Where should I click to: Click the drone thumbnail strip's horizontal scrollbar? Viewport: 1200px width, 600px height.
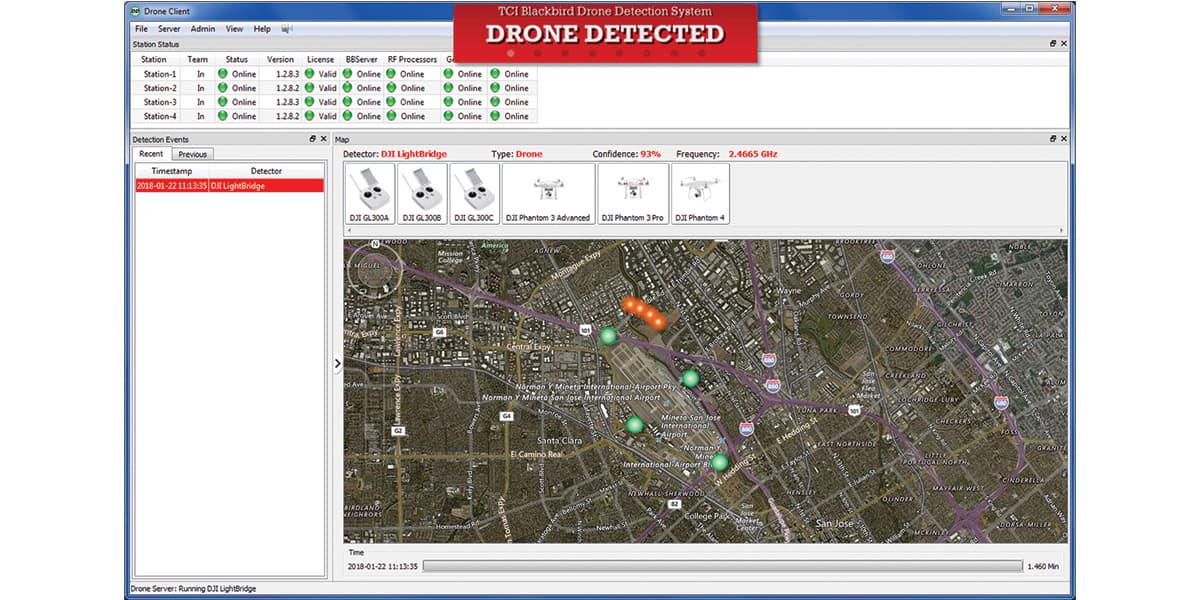(x=705, y=231)
